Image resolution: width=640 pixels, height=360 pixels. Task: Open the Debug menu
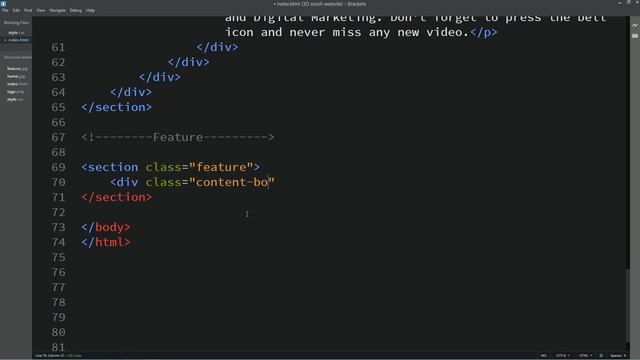tap(76, 10)
